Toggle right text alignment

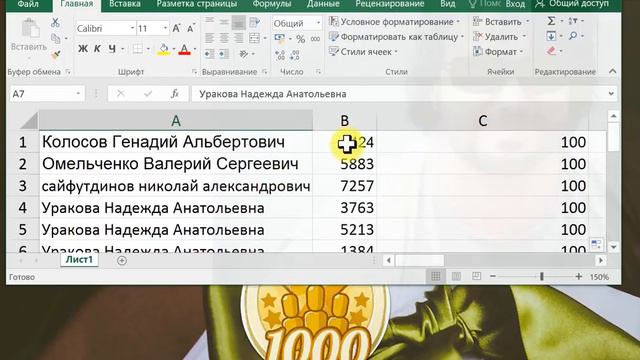[x=239, y=38]
